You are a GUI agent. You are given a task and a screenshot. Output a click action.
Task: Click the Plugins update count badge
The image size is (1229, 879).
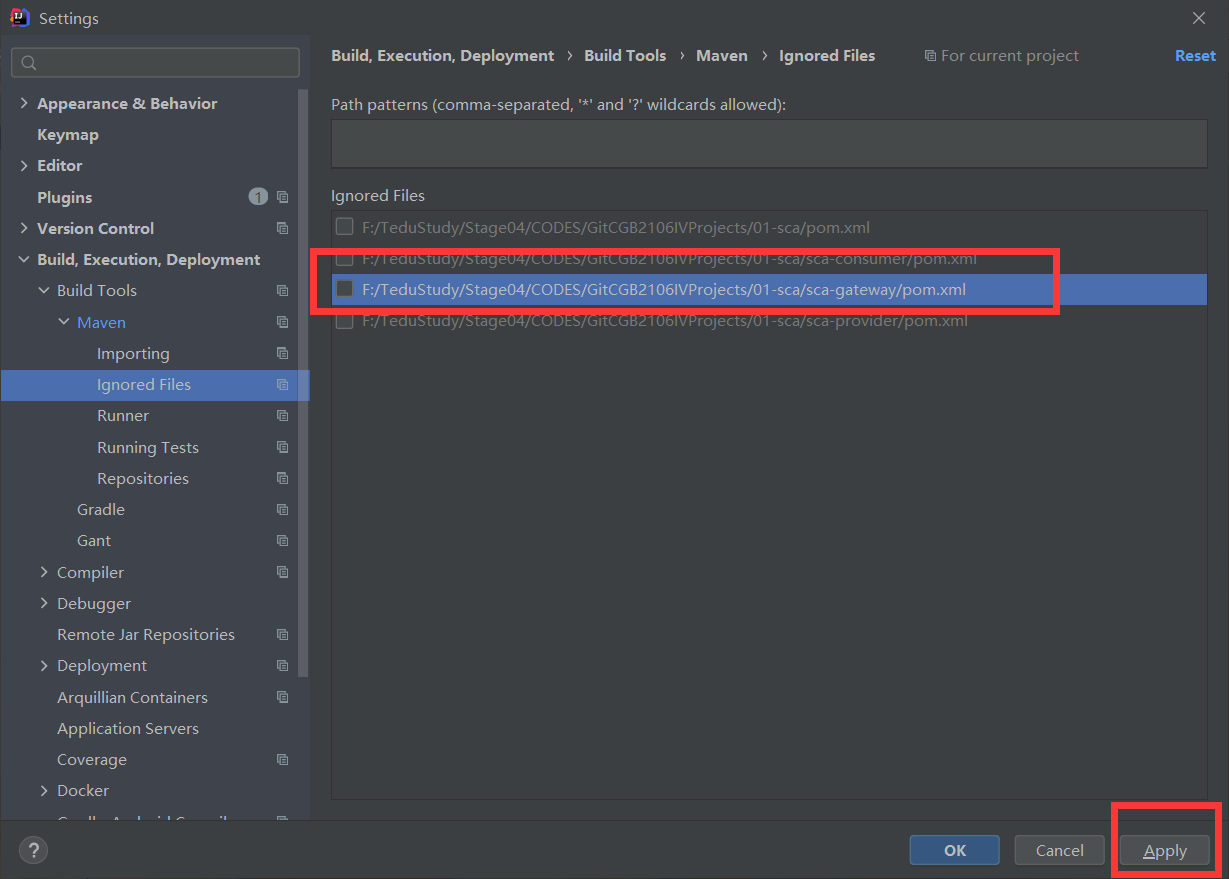click(x=258, y=197)
